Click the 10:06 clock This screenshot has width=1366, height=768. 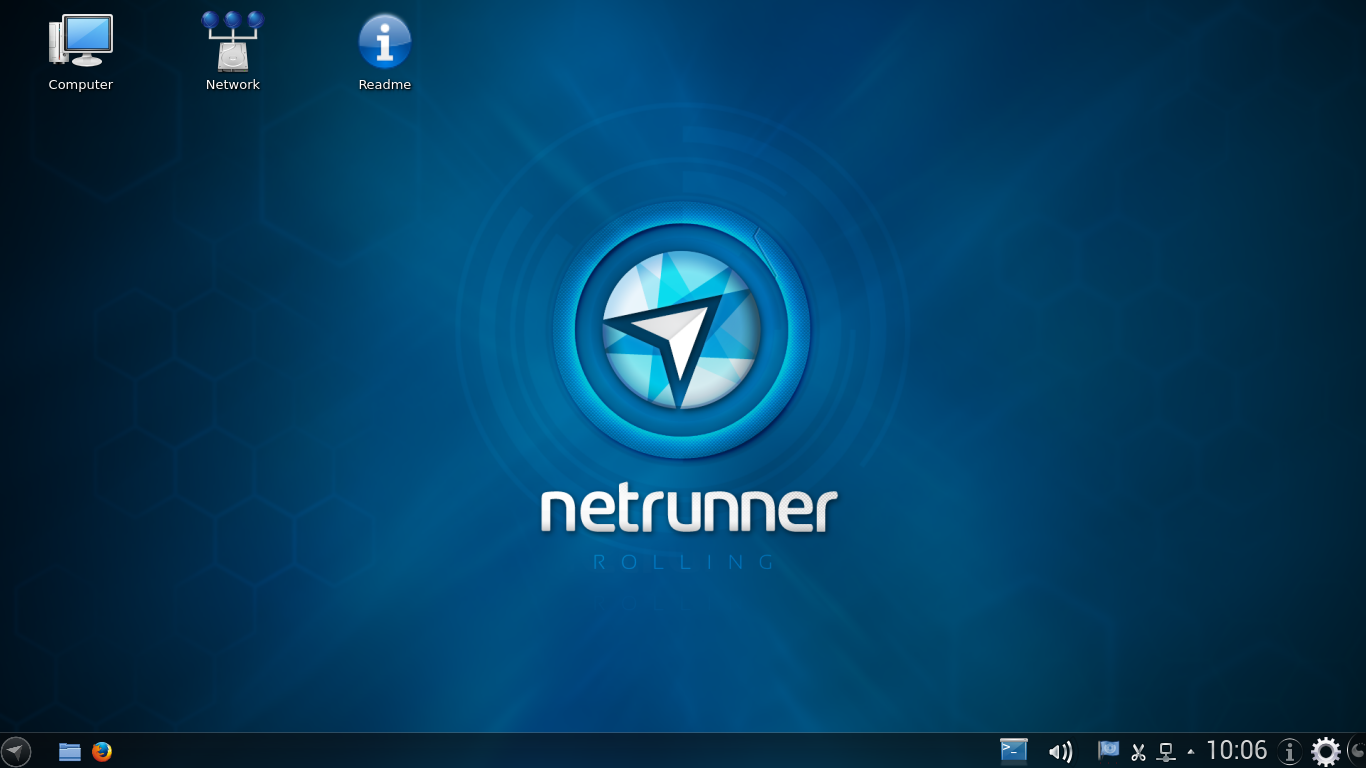pyautogui.click(x=1237, y=751)
